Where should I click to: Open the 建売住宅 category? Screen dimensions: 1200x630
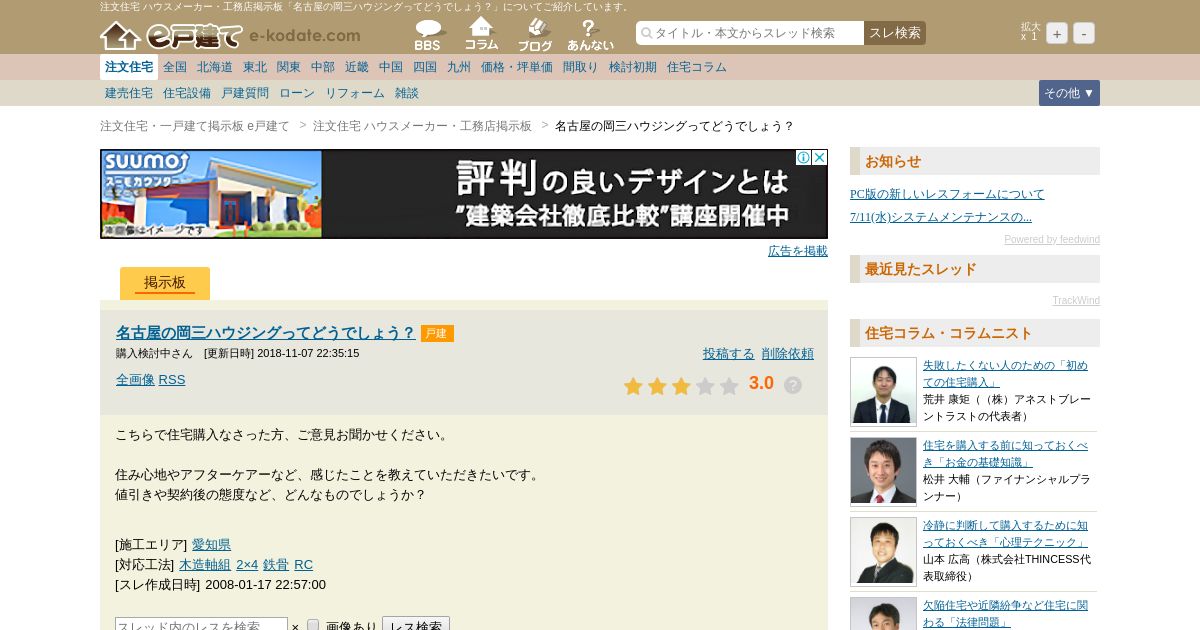pos(129,93)
